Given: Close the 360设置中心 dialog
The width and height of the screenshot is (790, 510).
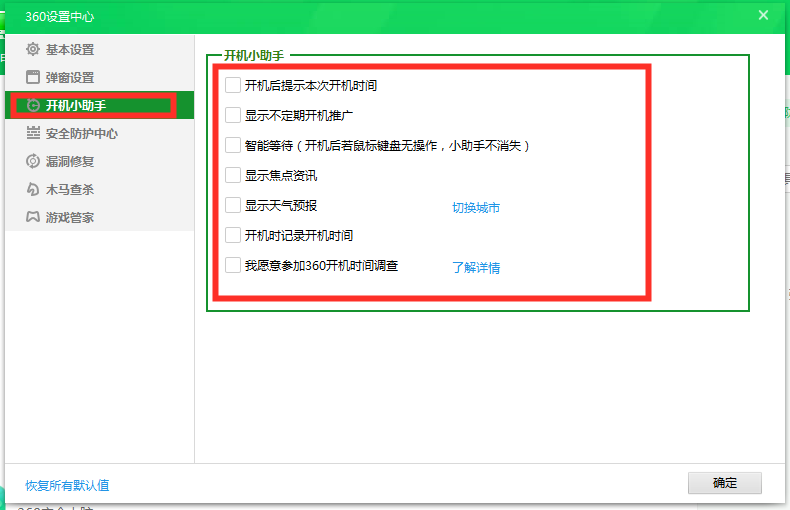Looking at the screenshot, I should [x=763, y=15].
